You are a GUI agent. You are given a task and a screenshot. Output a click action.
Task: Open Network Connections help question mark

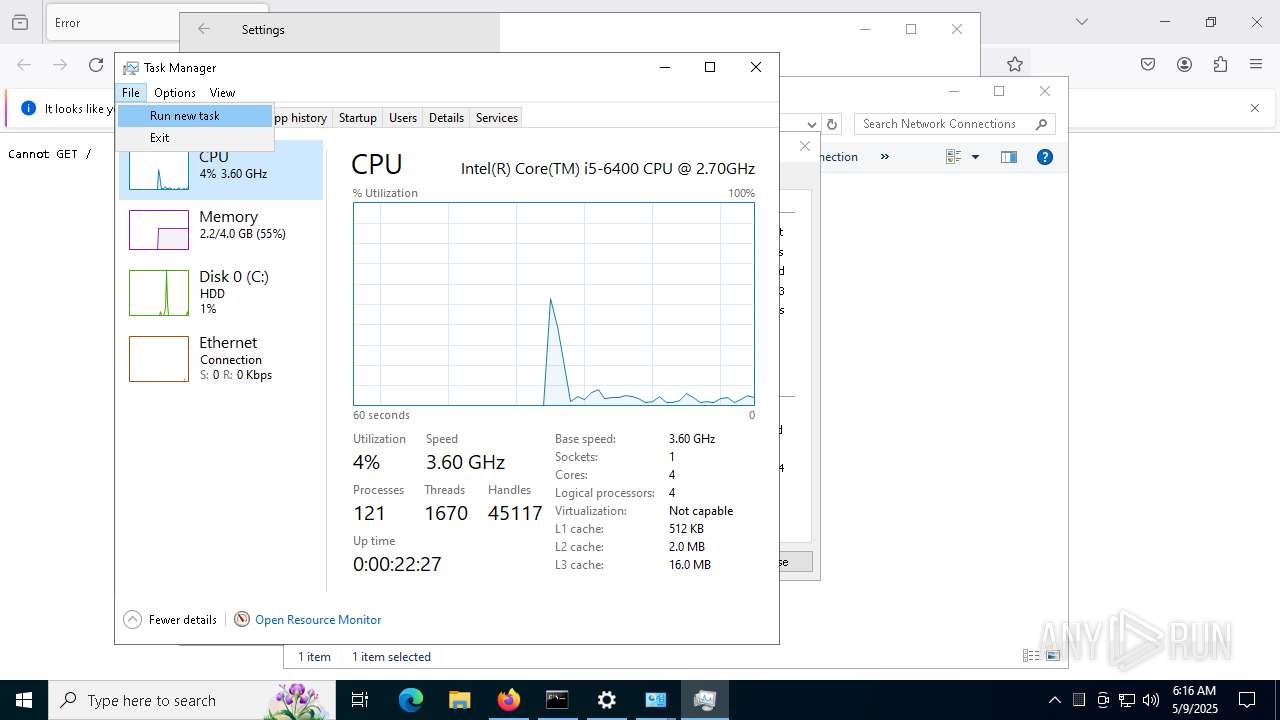coord(1045,157)
